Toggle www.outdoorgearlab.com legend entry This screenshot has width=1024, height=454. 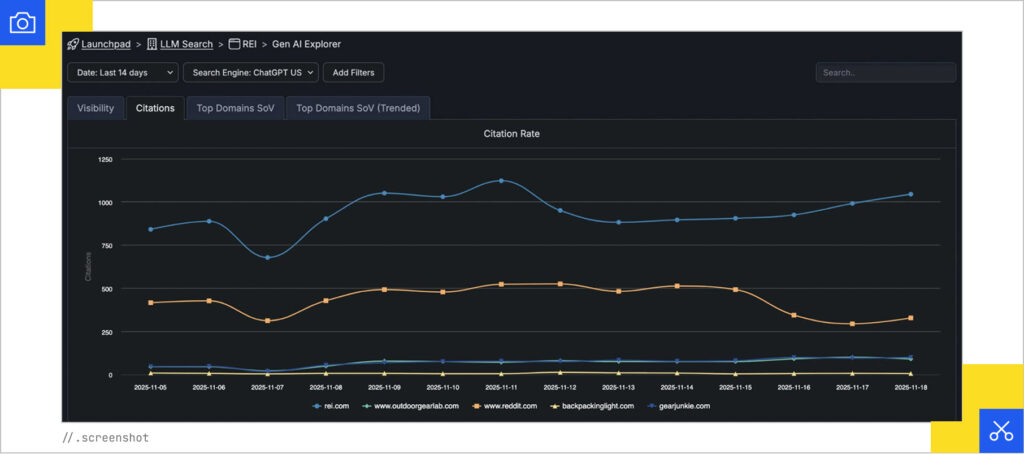click(411, 406)
